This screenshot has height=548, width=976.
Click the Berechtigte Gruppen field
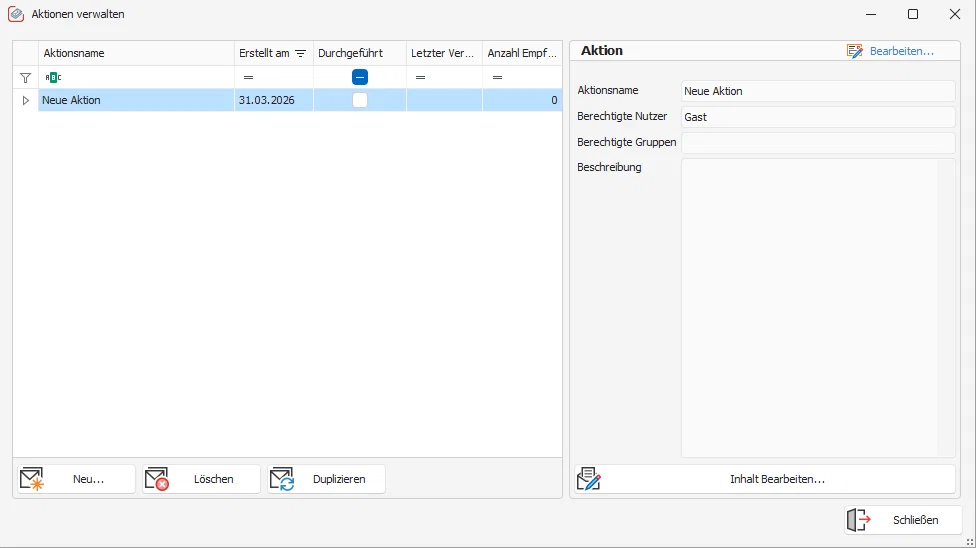[x=818, y=143]
